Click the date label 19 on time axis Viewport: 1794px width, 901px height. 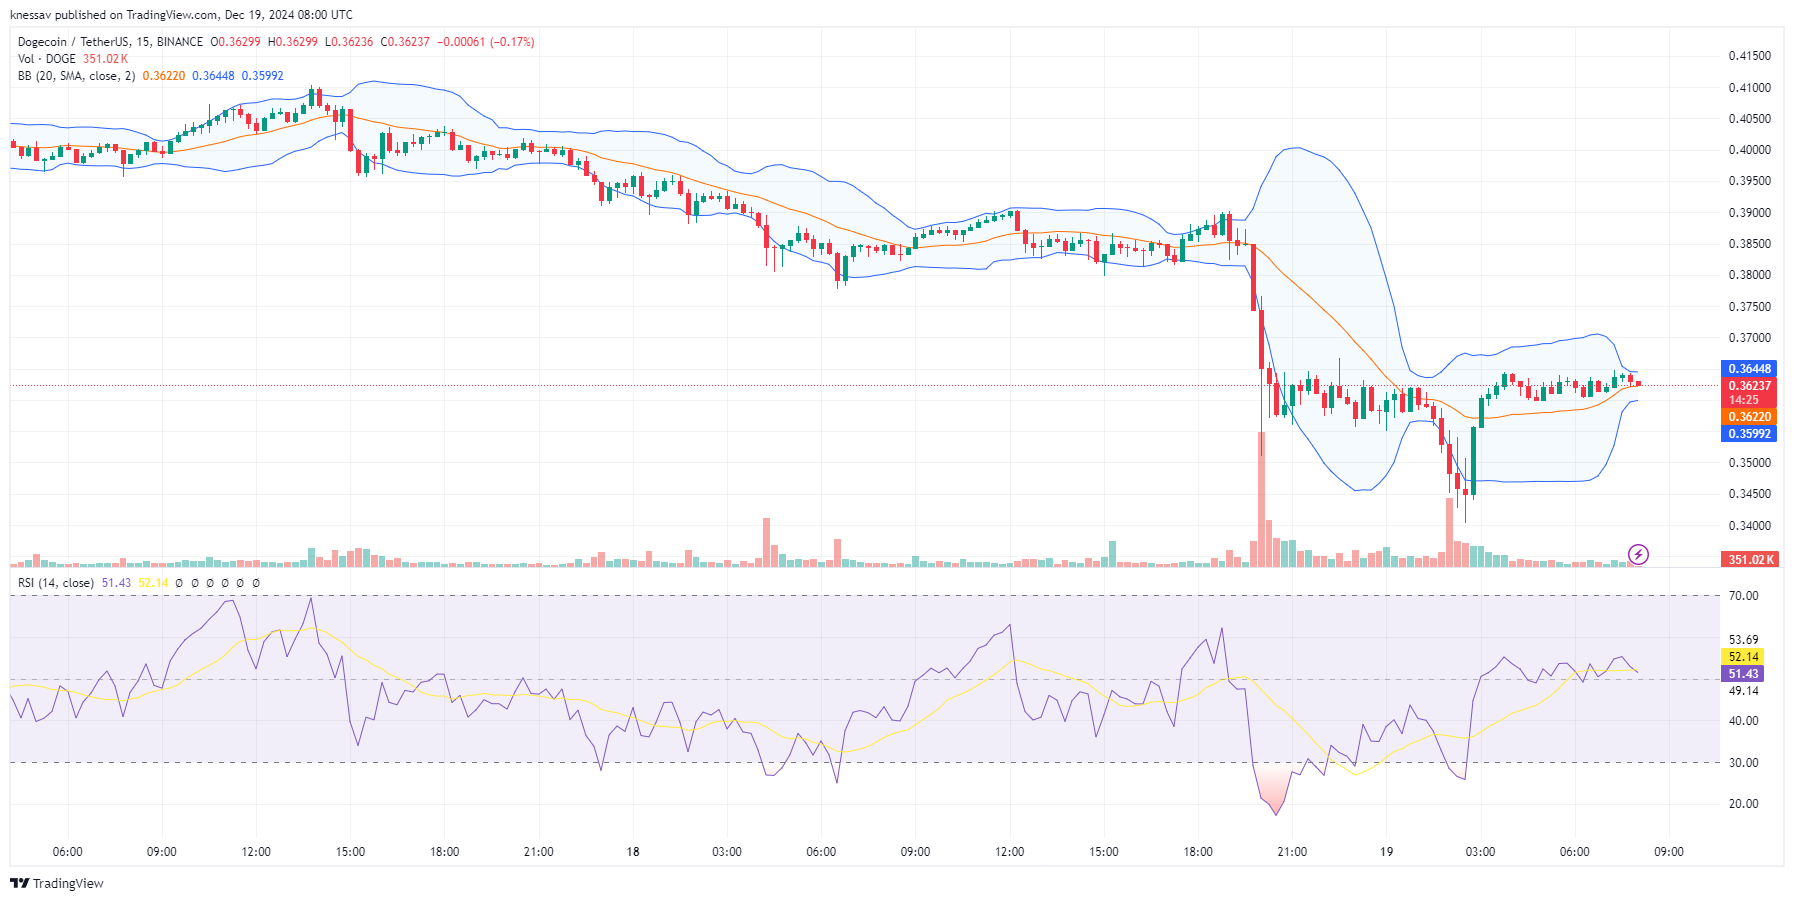(x=1386, y=852)
